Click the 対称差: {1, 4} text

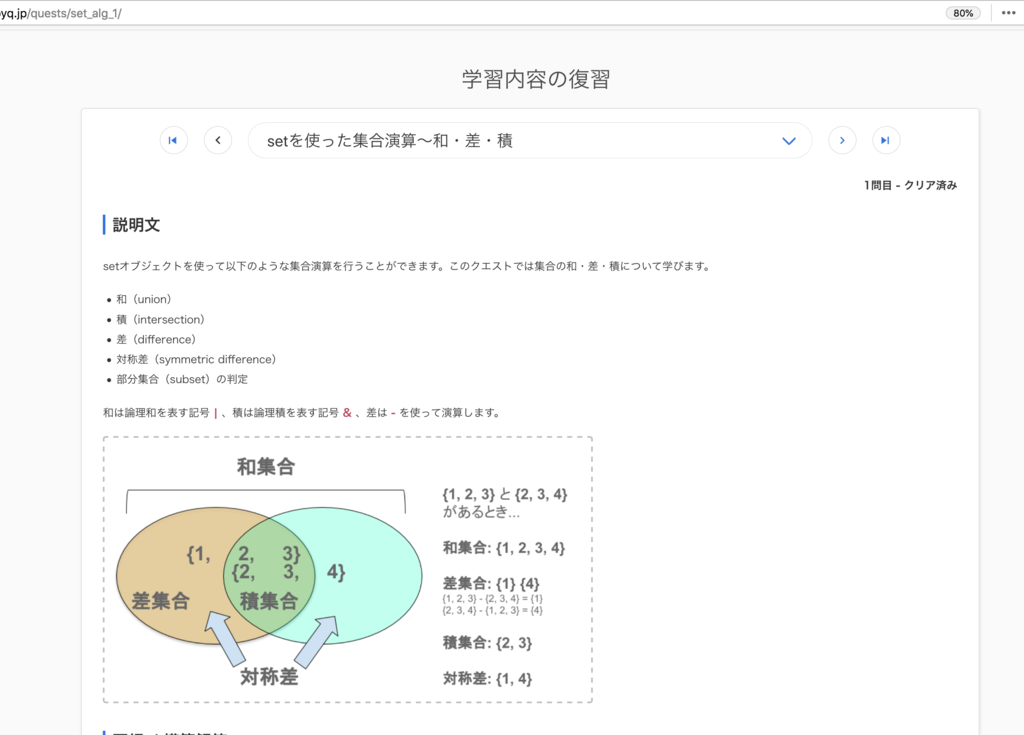487,679
